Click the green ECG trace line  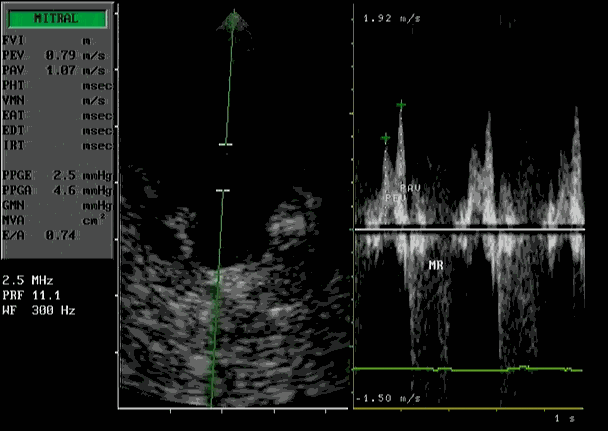(468, 369)
